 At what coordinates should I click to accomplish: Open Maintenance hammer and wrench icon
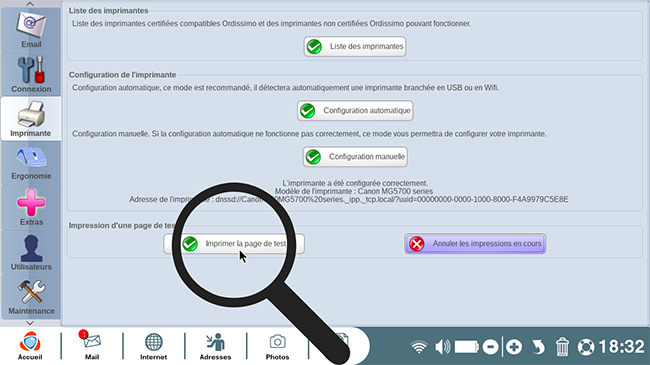coord(31,297)
